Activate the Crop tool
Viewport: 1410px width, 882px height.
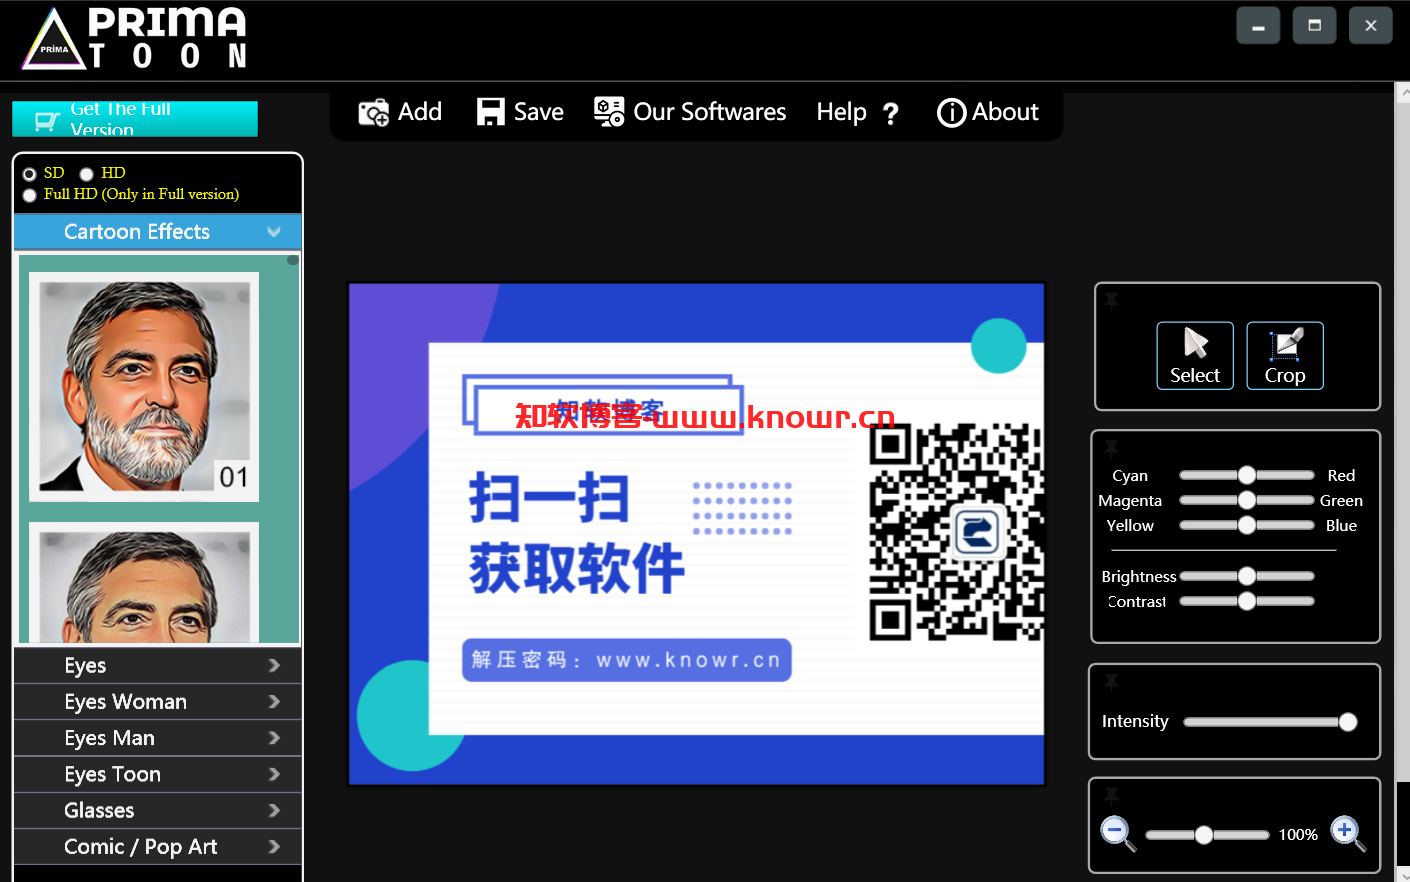(1285, 355)
